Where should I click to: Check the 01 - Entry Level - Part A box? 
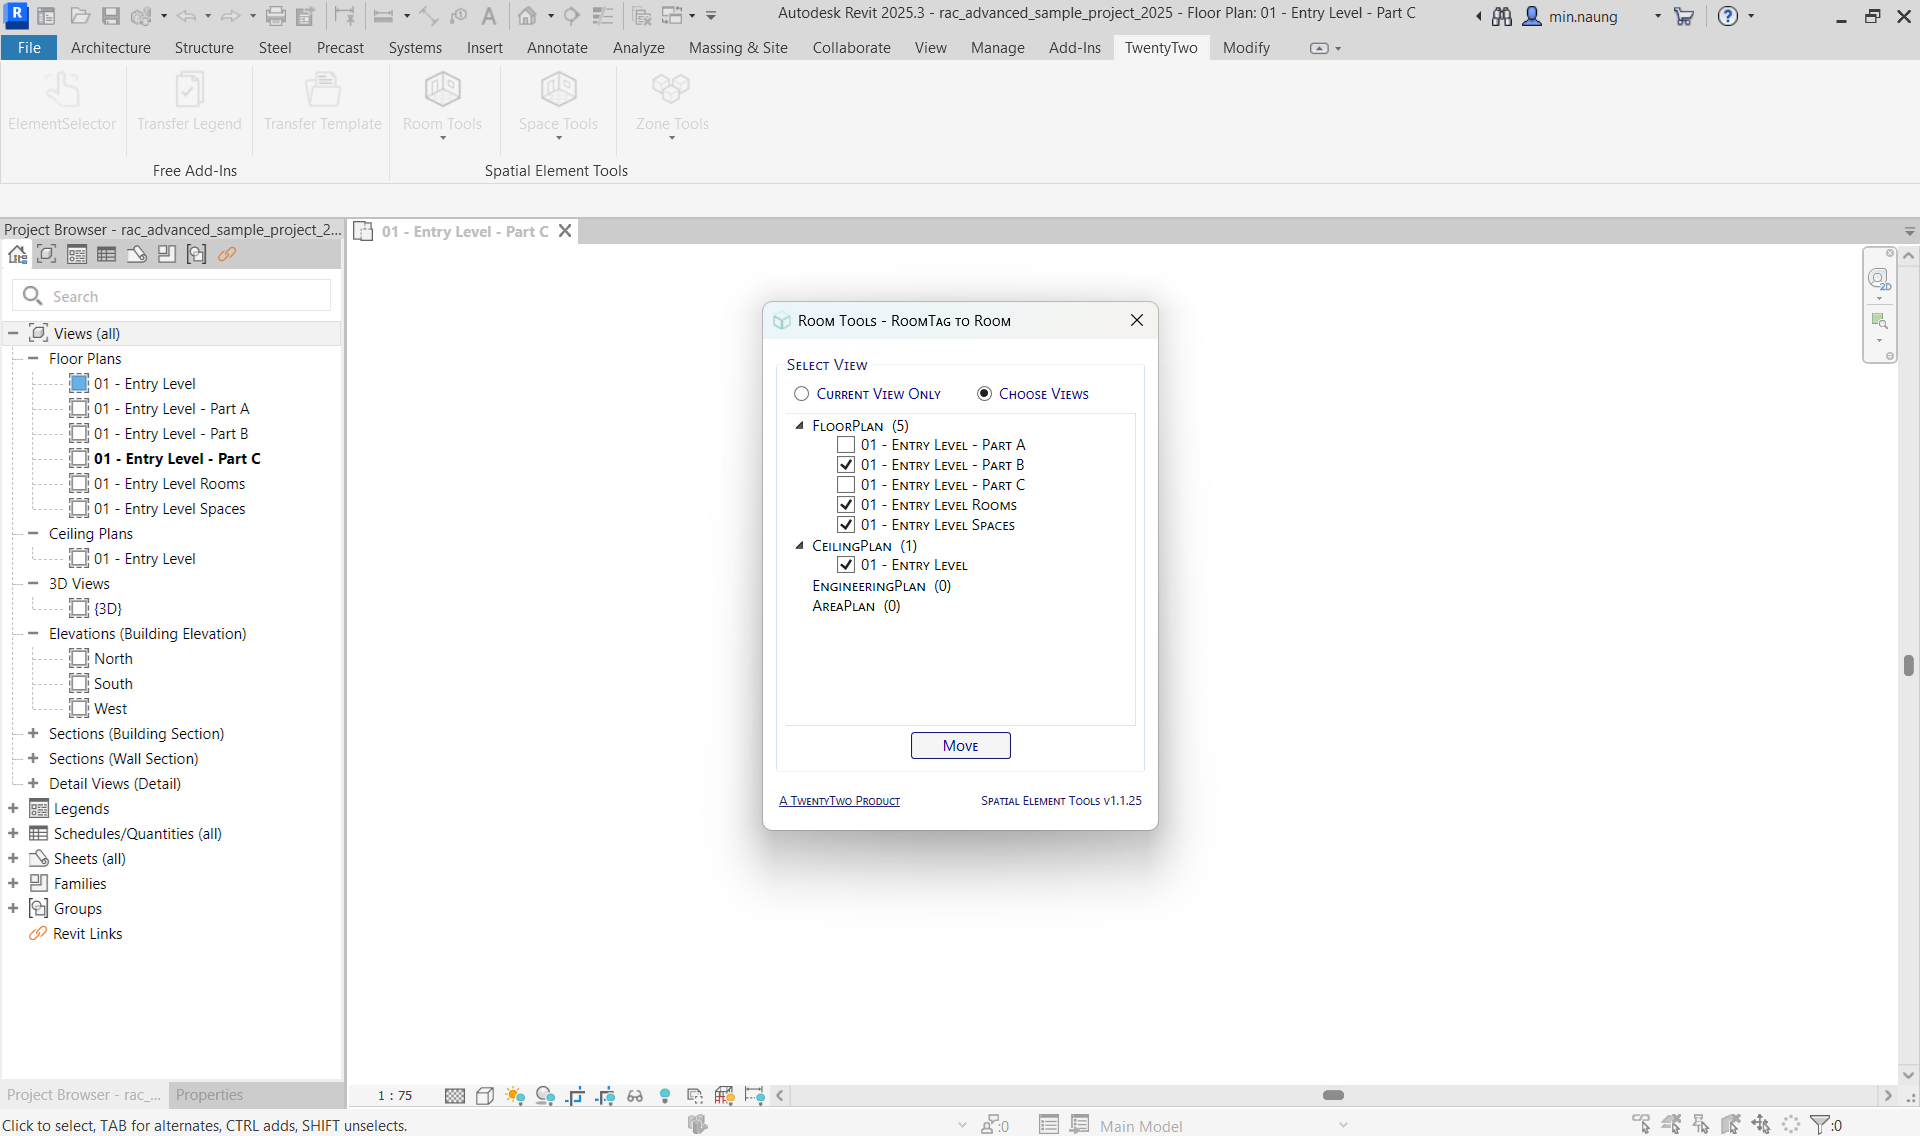[846, 445]
